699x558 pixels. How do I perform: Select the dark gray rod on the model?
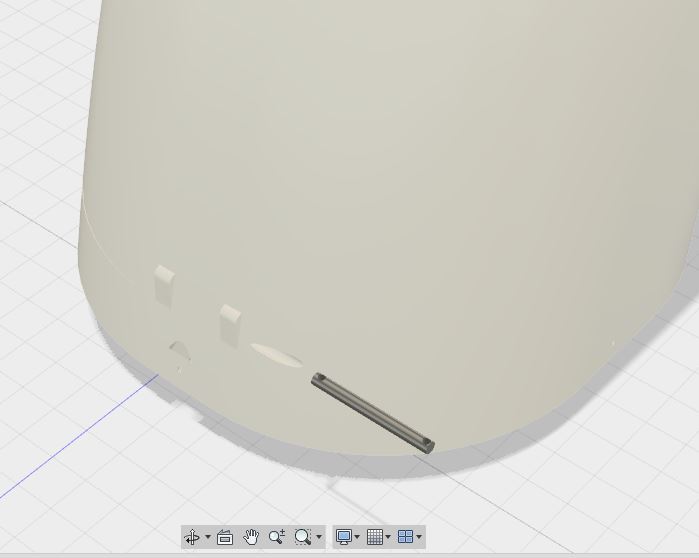(373, 413)
